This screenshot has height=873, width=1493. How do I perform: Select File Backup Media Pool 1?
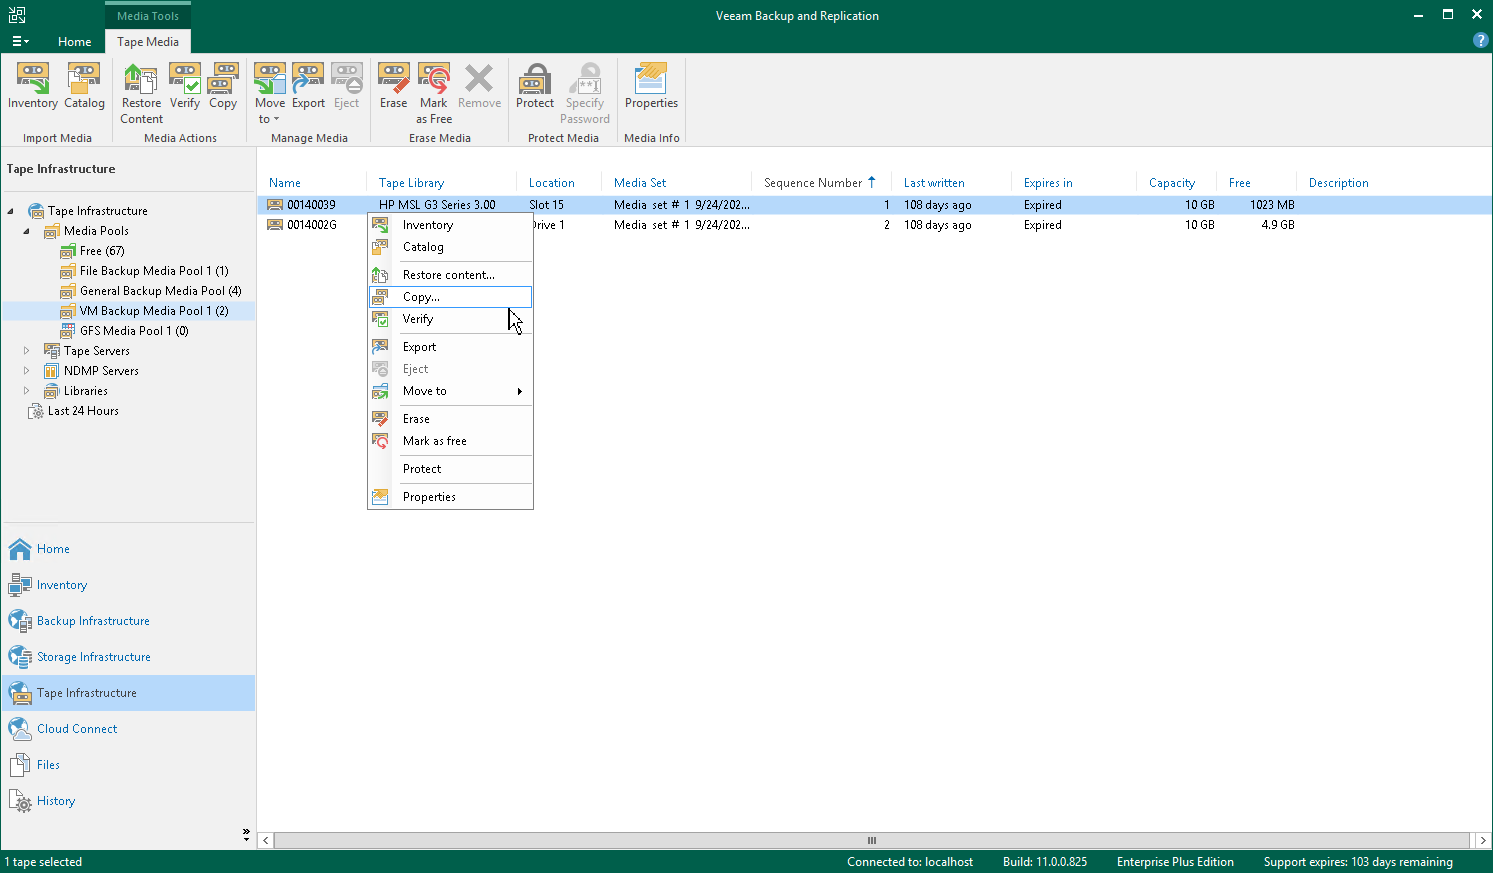click(x=154, y=271)
